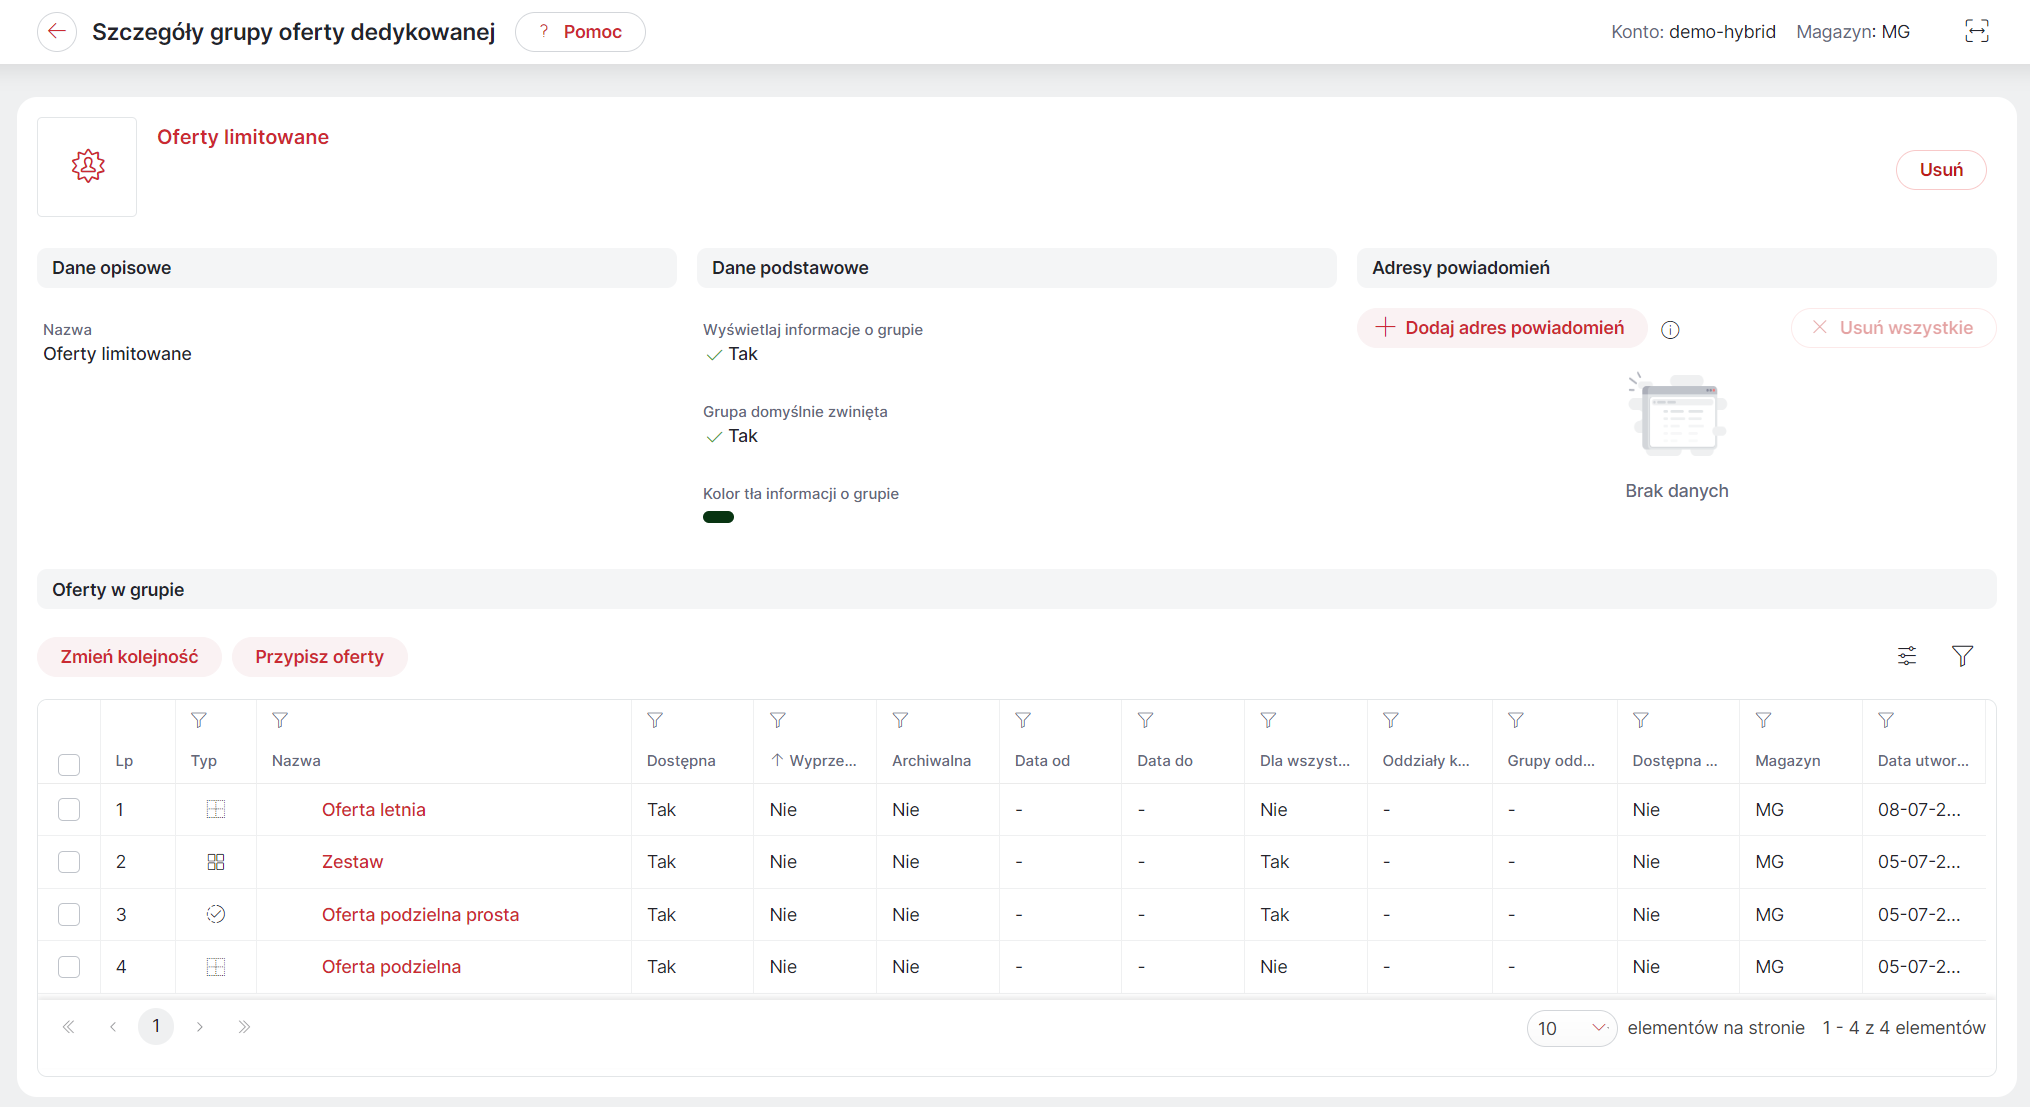Open table column settings icon

(x=1907, y=656)
